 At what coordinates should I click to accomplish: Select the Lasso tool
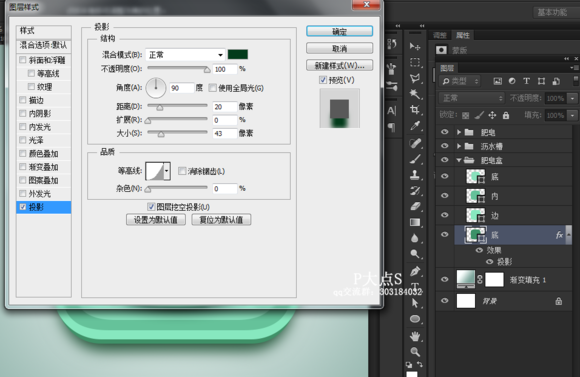click(x=415, y=78)
